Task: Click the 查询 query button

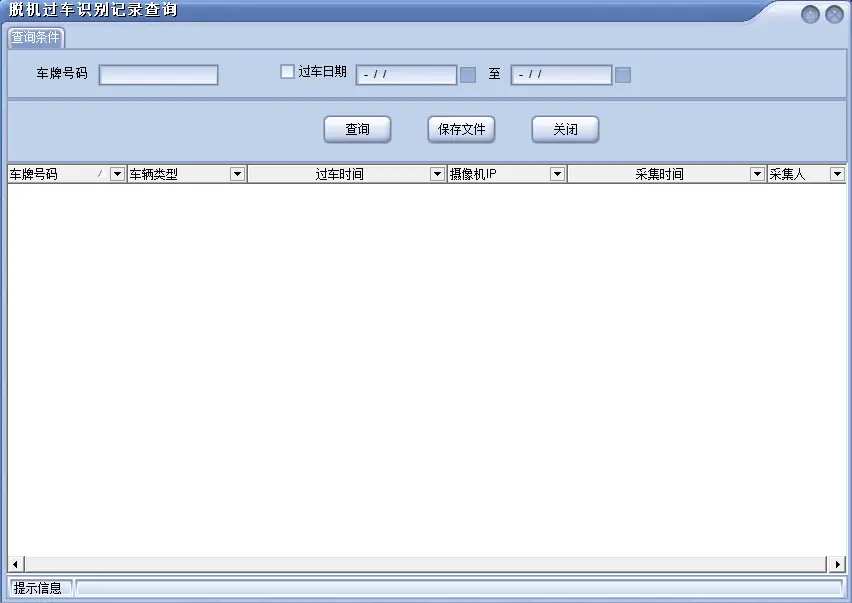Action: [x=357, y=129]
